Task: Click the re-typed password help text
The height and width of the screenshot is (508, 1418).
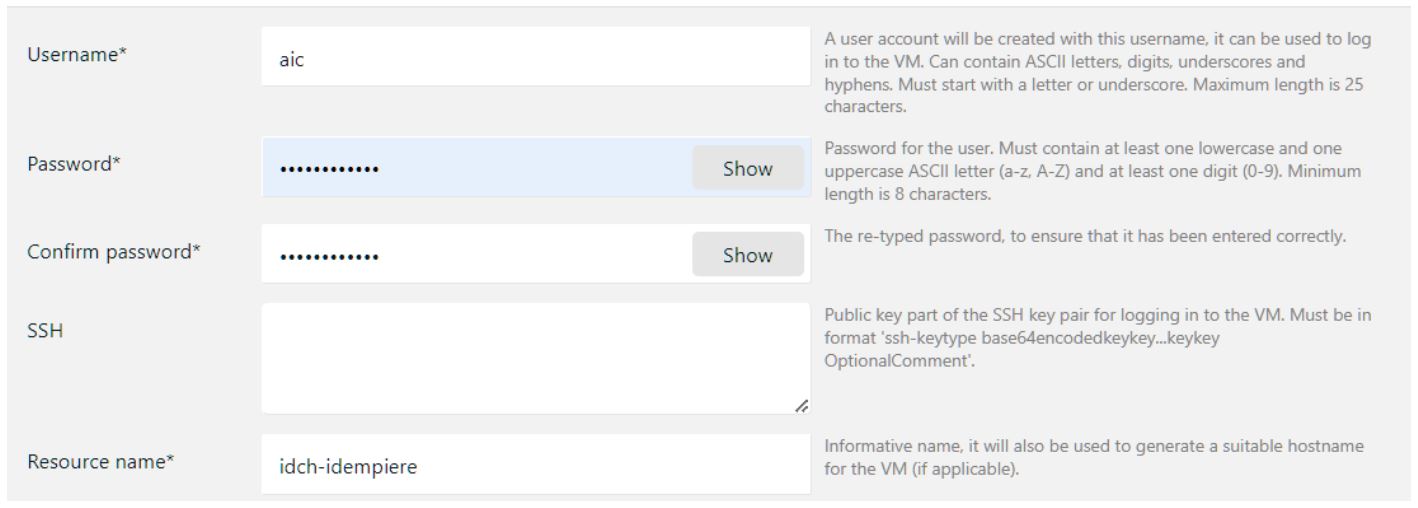Action: [1086, 237]
